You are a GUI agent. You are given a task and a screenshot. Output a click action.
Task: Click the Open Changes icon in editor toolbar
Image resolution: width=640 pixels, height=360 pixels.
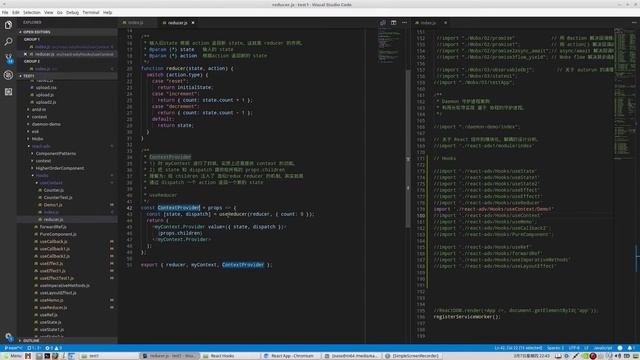[382, 23]
